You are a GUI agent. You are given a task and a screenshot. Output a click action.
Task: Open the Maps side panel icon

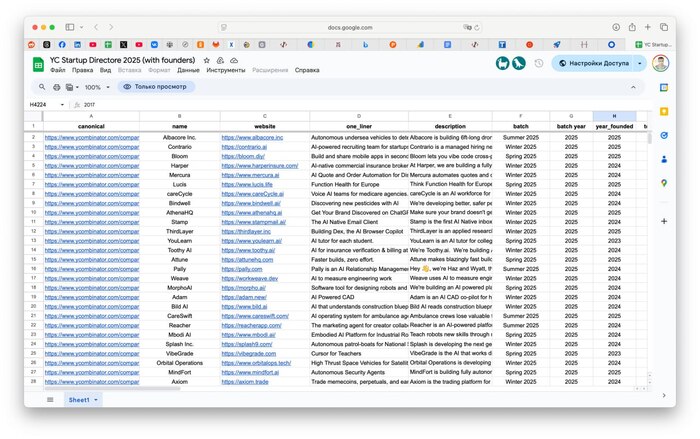coord(664,183)
